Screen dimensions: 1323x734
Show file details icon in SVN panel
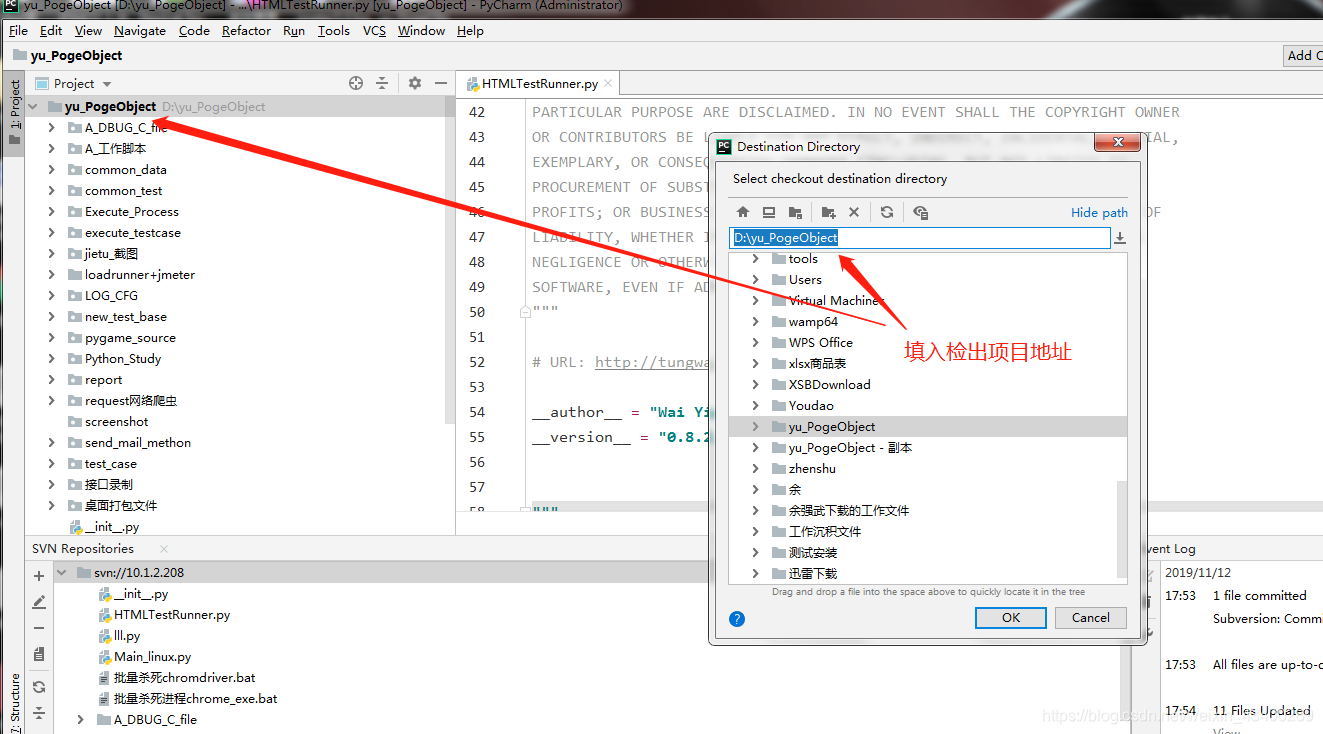(x=39, y=654)
